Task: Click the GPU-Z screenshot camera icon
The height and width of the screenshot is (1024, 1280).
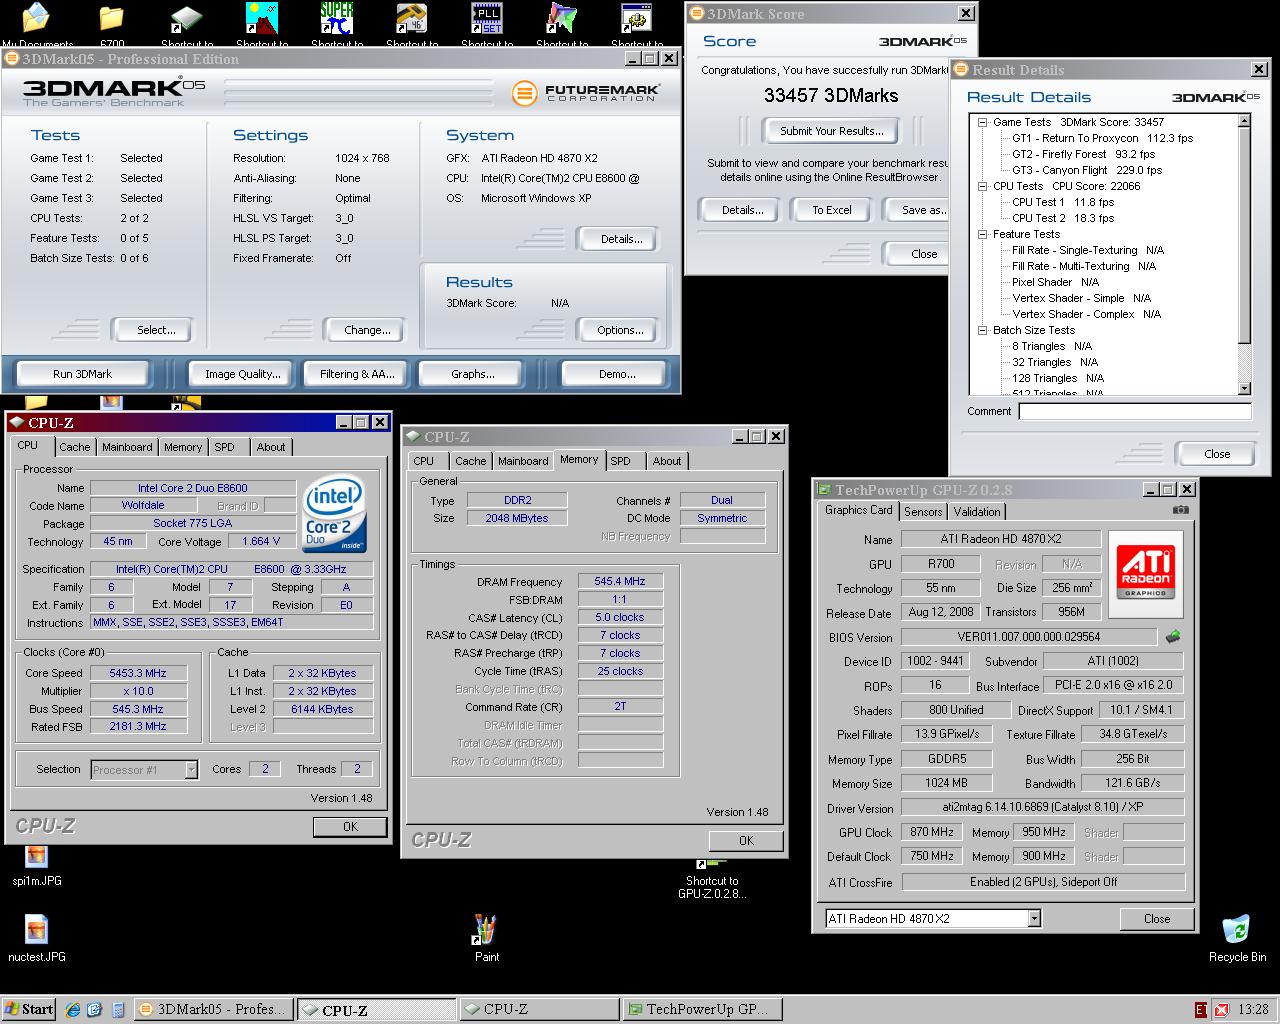Action: point(1181,510)
